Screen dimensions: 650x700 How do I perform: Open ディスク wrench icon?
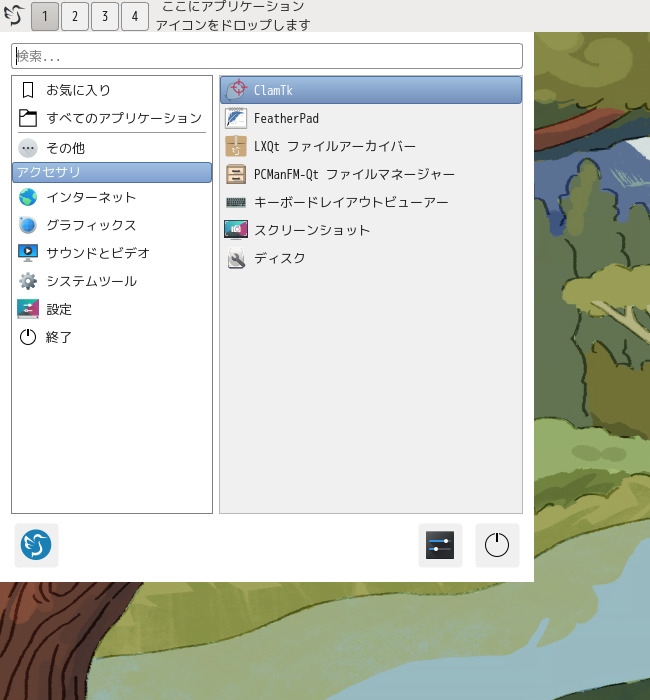click(236, 258)
